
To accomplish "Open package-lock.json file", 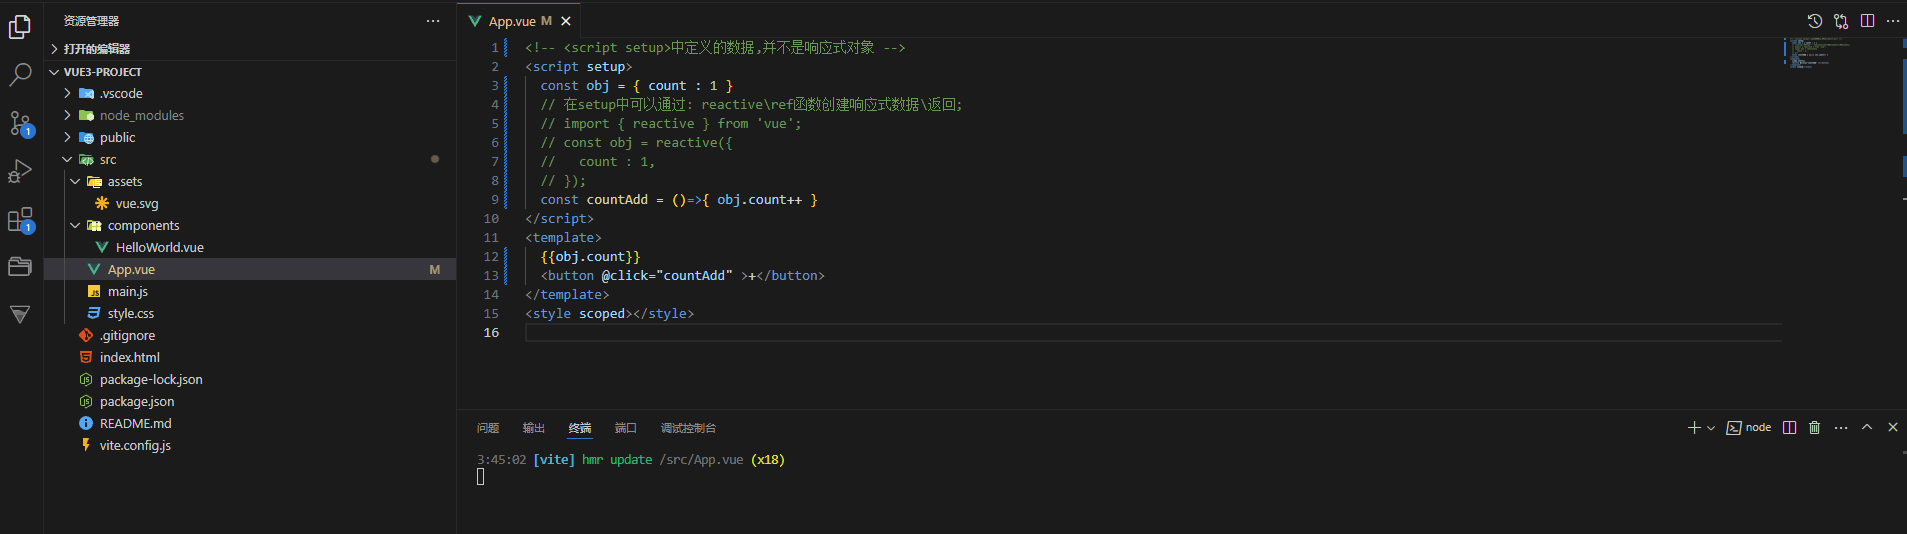I will (x=250, y=380).
